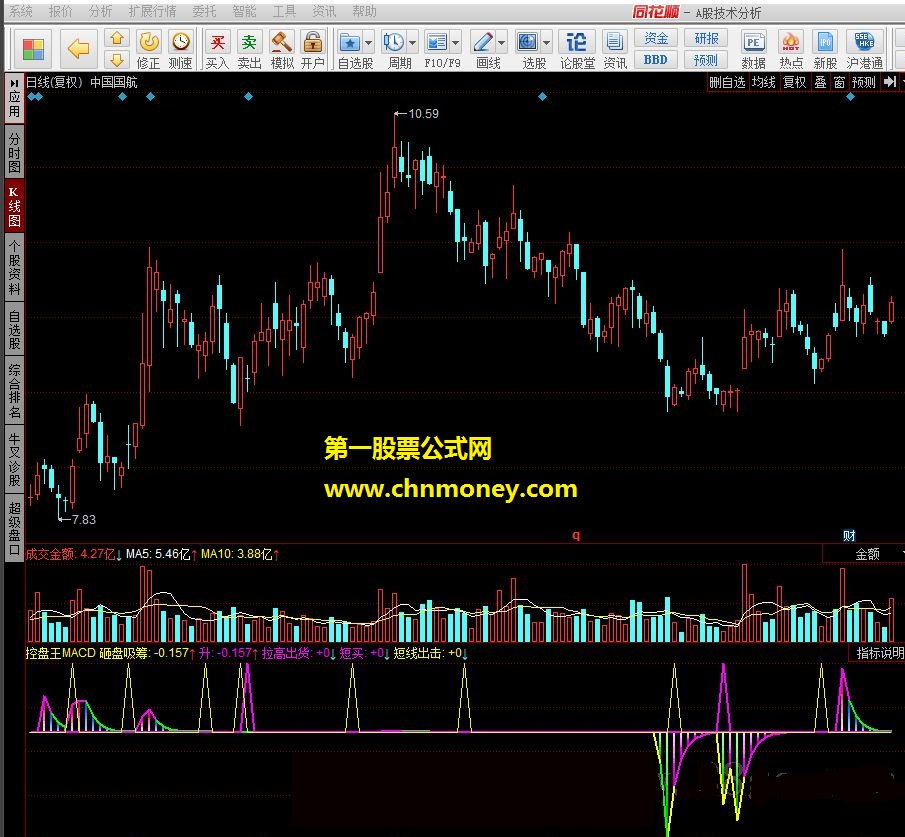Toggle 叠 overlay mode
This screenshot has width=905, height=837.
[820, 82]
